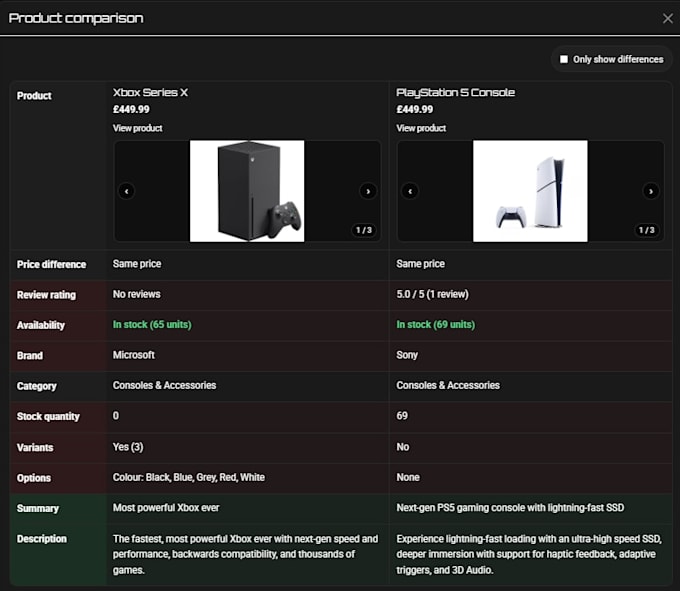Click the Xbox description paragraph
The height and width of the screenshot is (591, 680).
click(x=245, y=554)
